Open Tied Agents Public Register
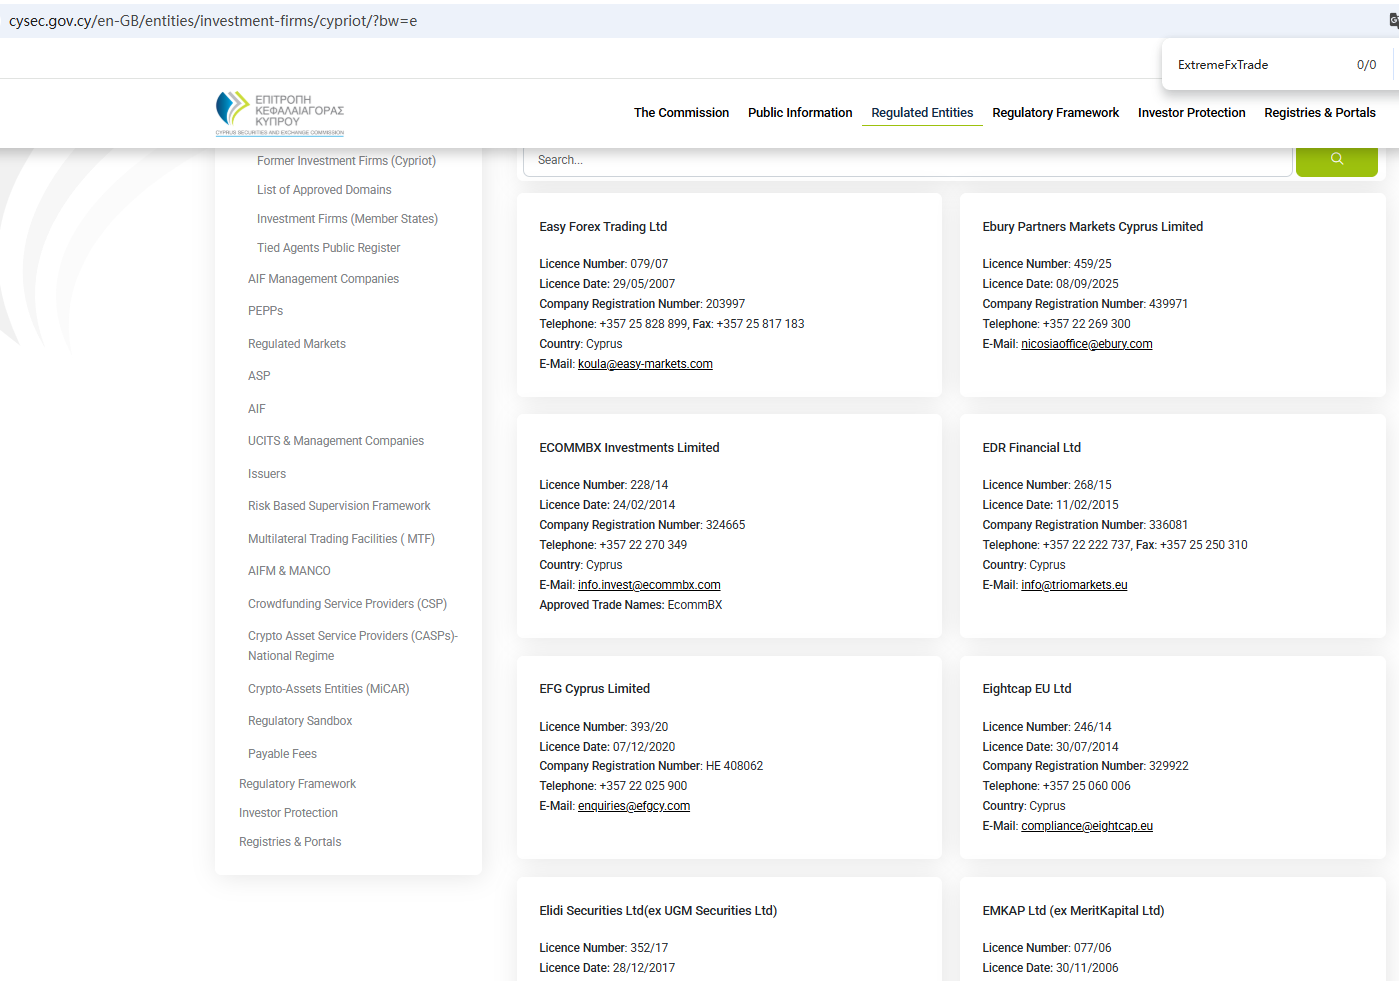 328,248
